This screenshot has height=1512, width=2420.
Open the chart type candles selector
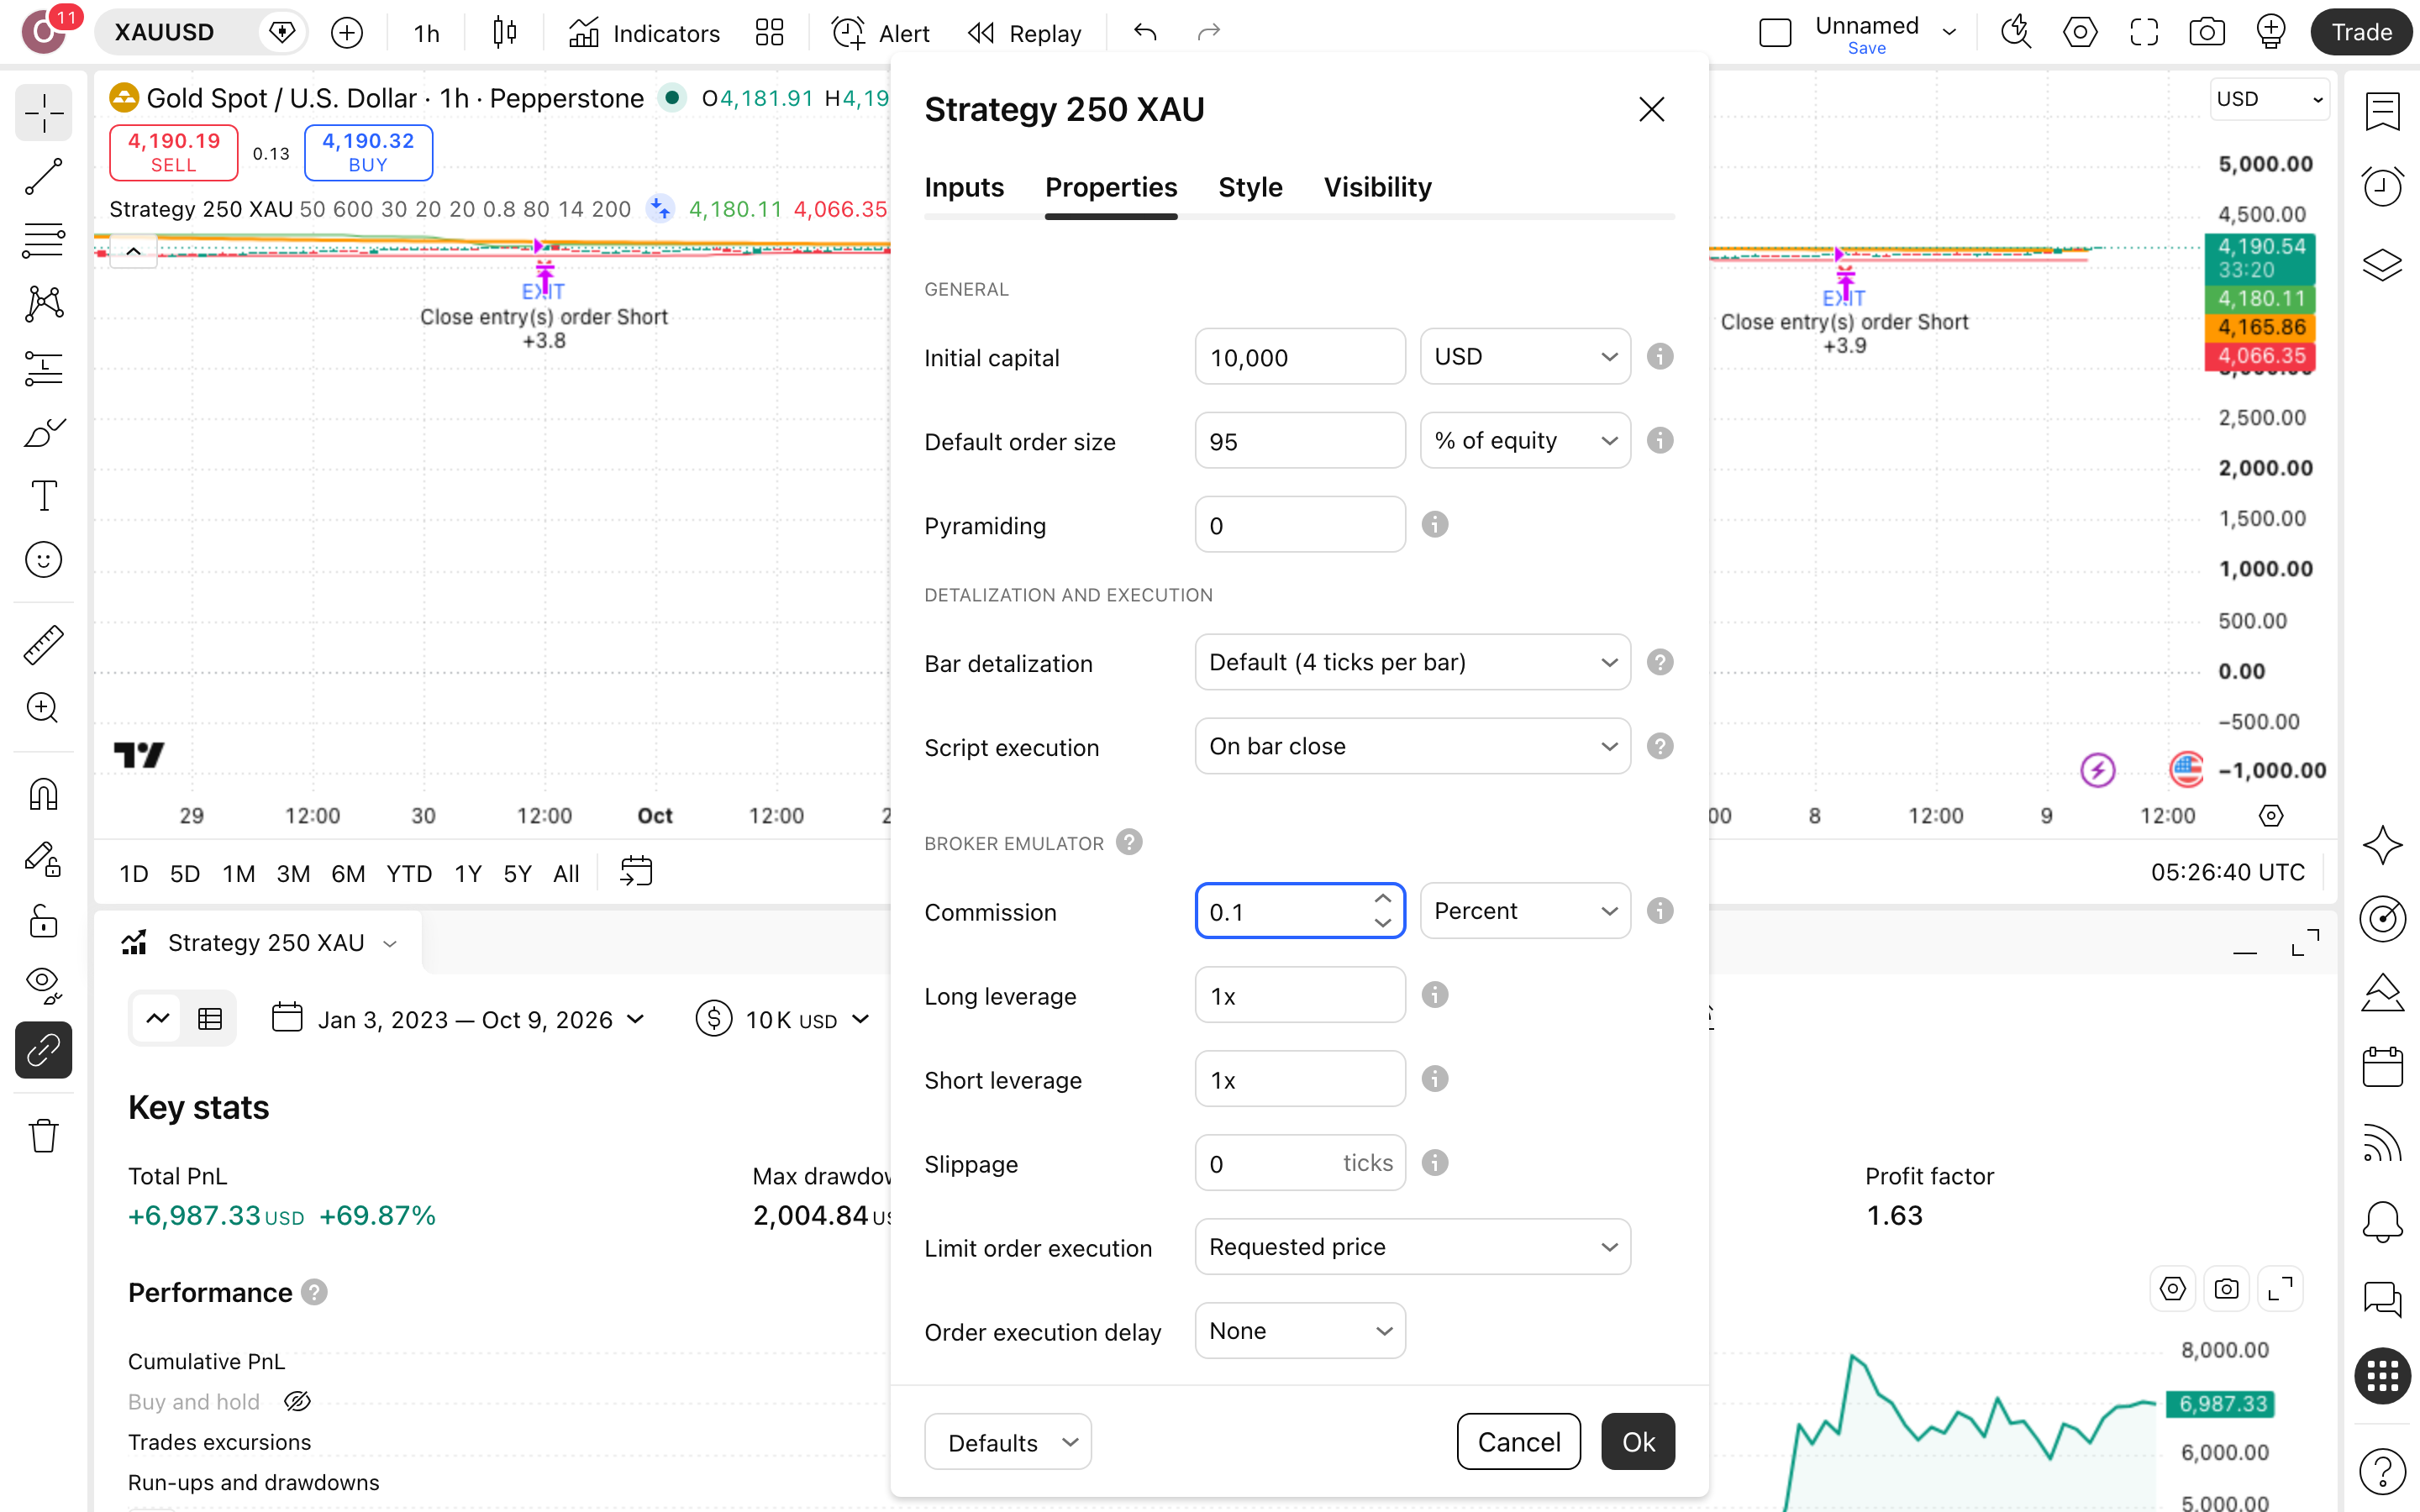(505, 33)
